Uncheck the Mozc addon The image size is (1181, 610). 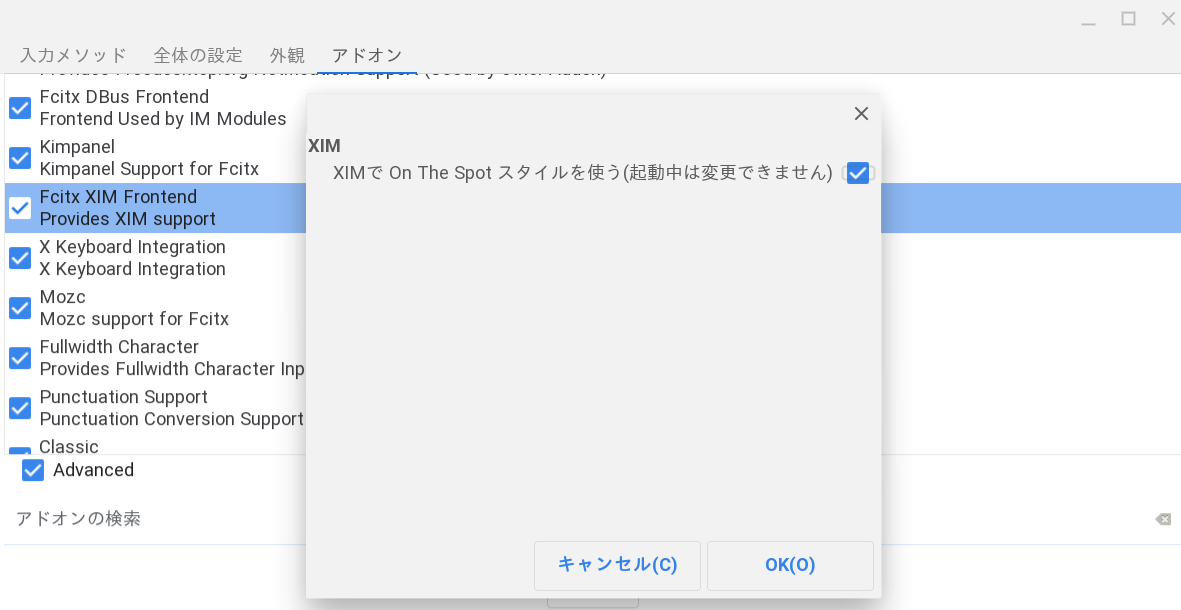tap(20, 308)
